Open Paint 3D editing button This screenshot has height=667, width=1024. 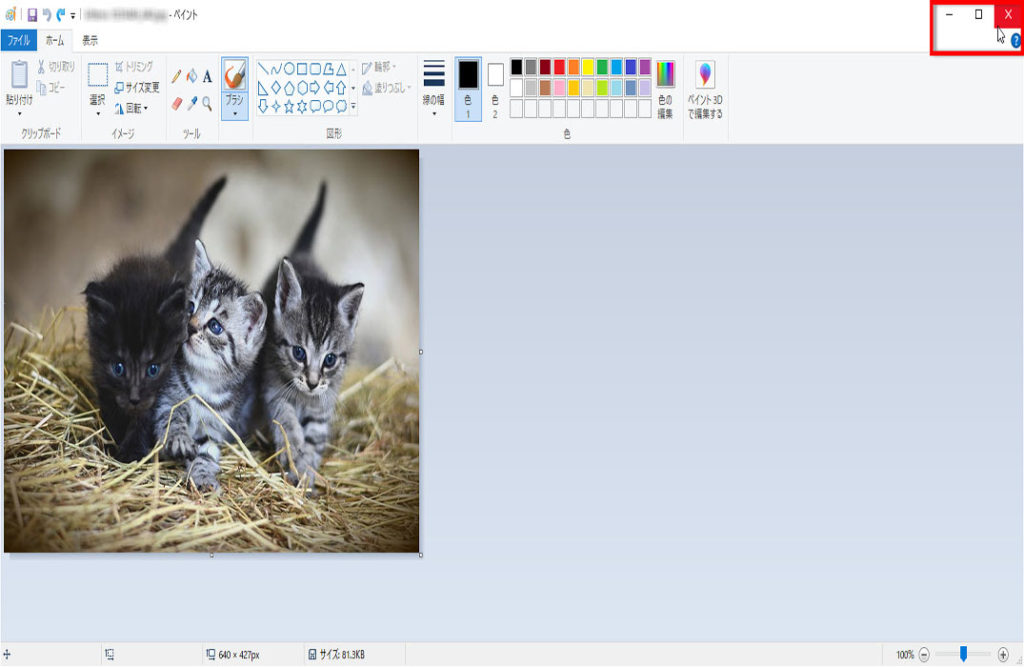705,89
